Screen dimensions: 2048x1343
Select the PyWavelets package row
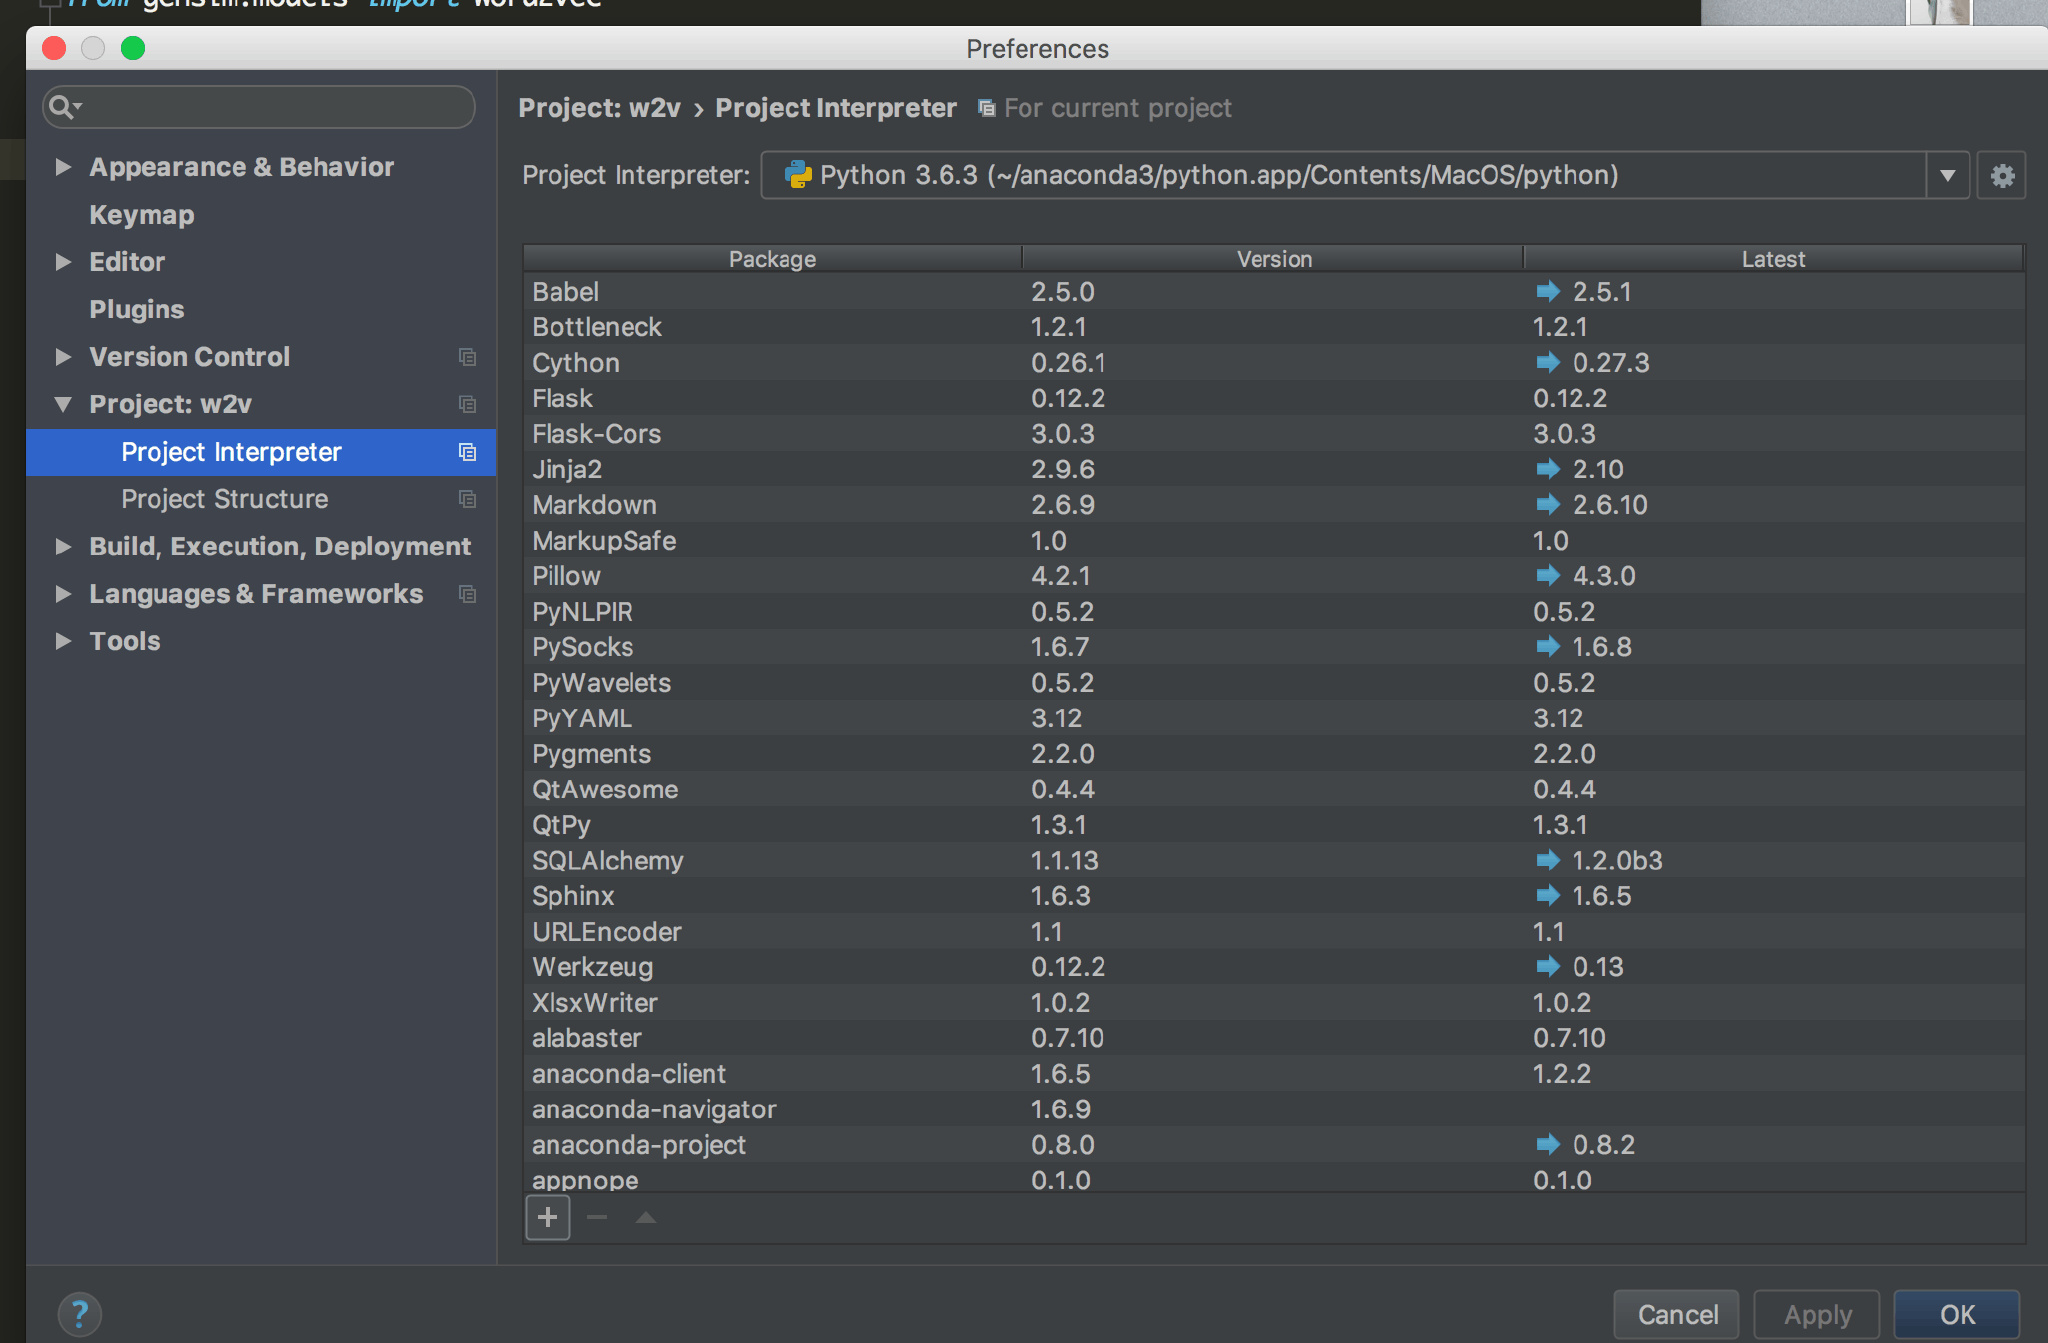[1274, 682]
